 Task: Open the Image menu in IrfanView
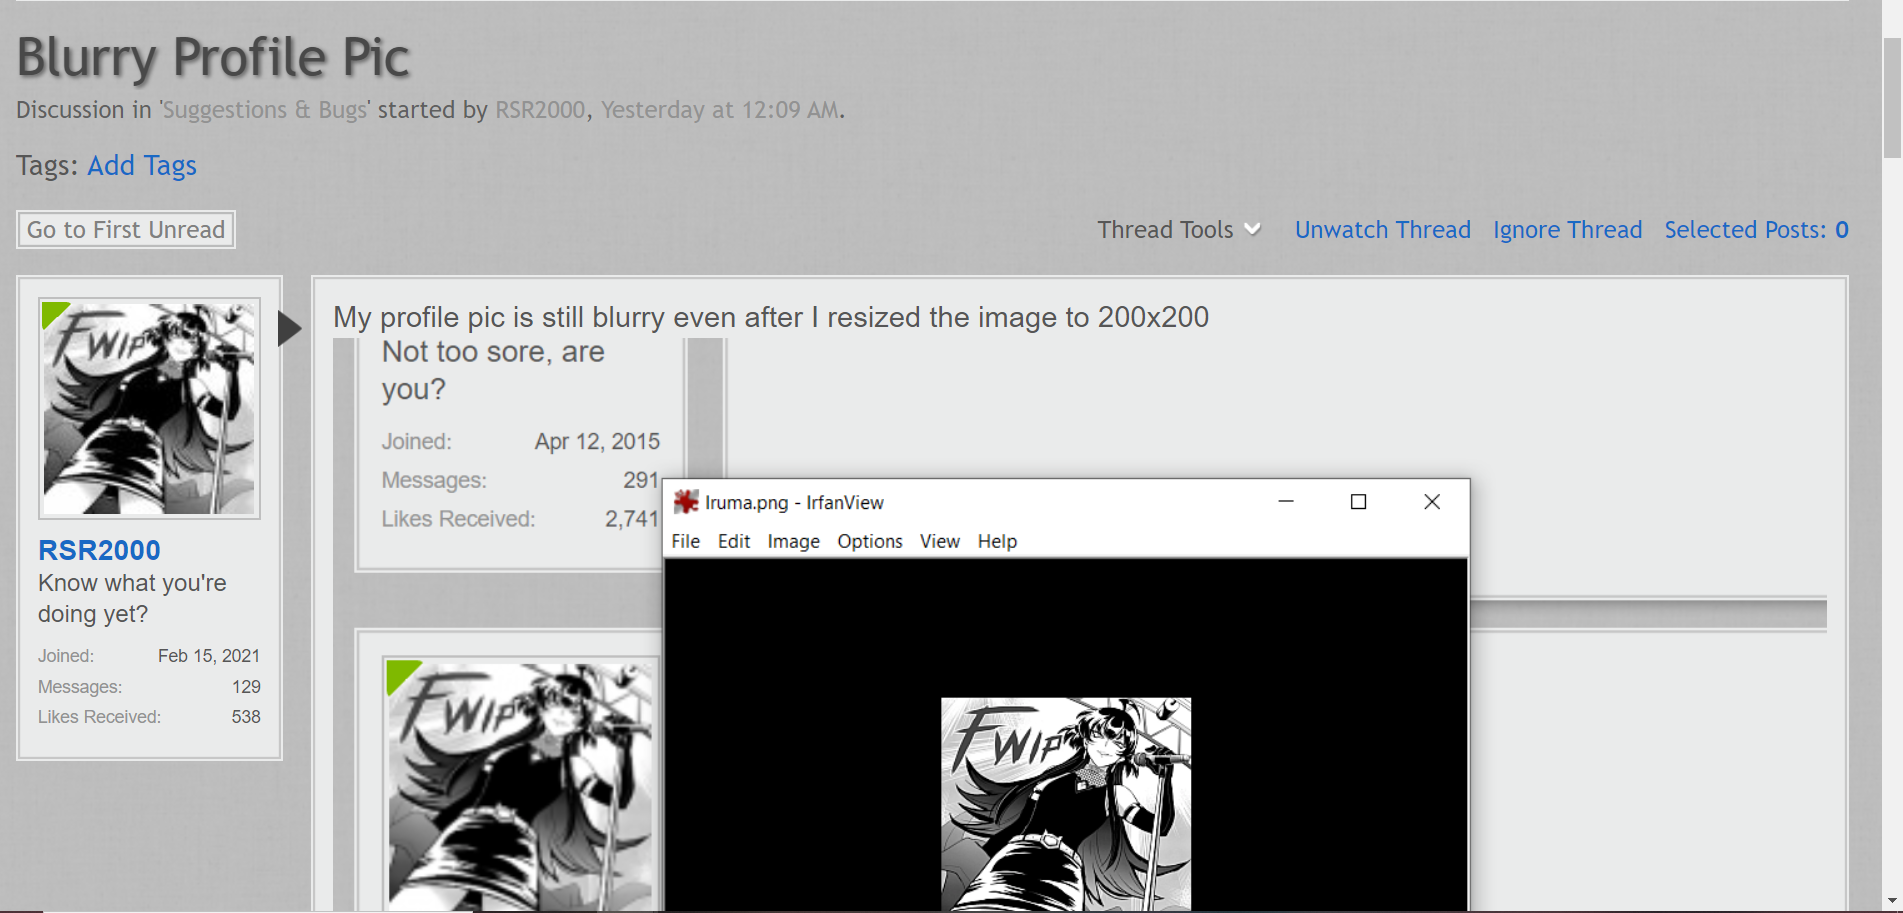click(793, 541)
